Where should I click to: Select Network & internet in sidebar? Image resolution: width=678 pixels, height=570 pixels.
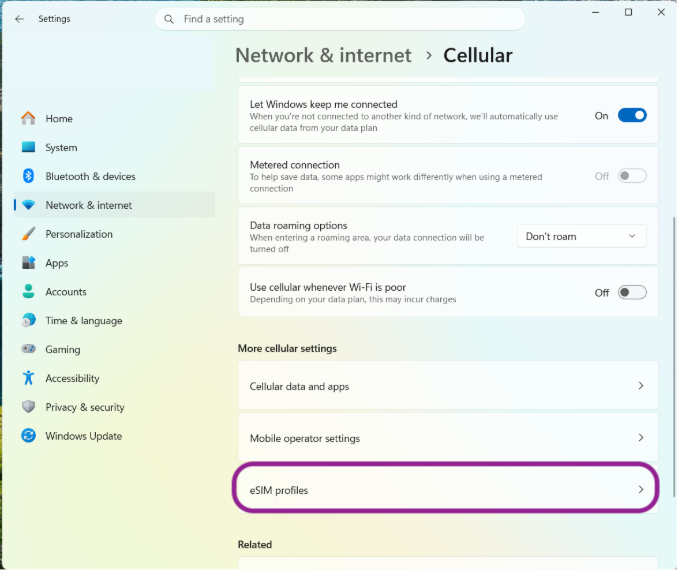115,205
